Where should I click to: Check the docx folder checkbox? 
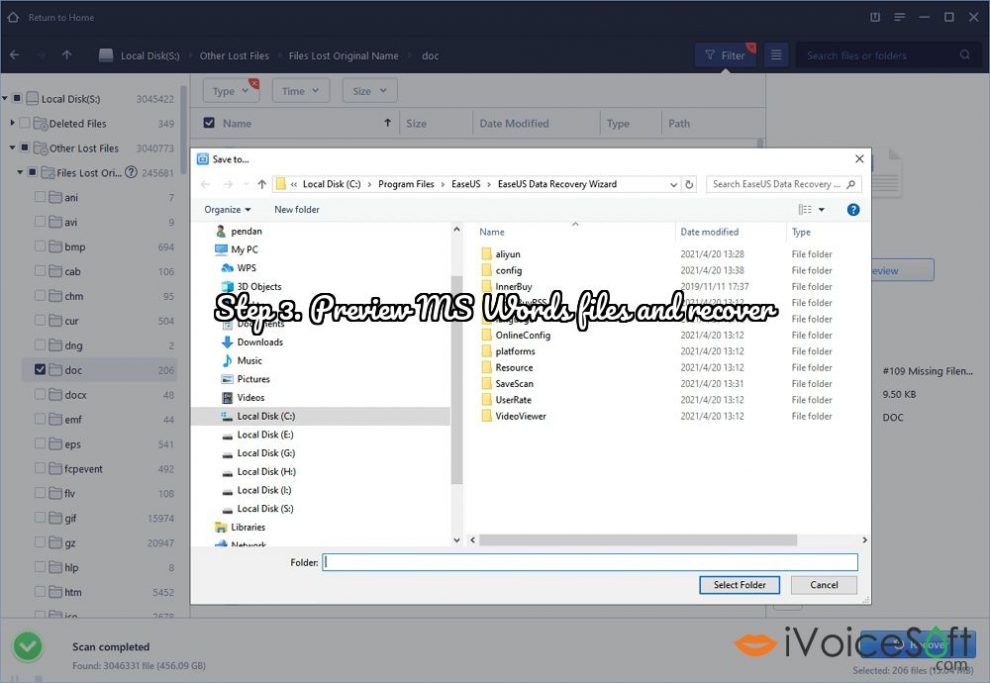[40, 394]
